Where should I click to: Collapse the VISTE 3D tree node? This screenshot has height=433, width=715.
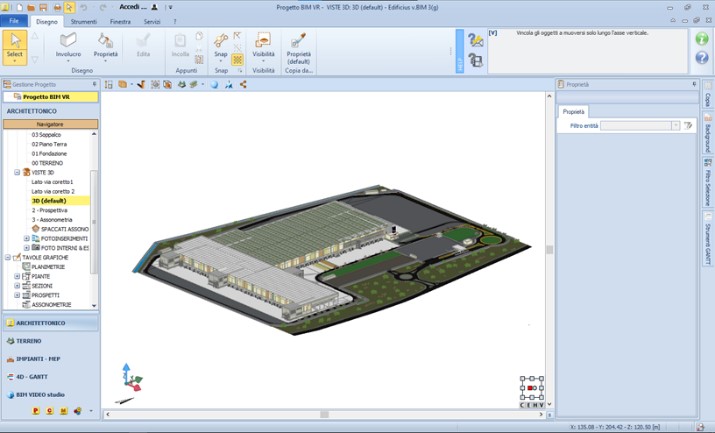18,172
